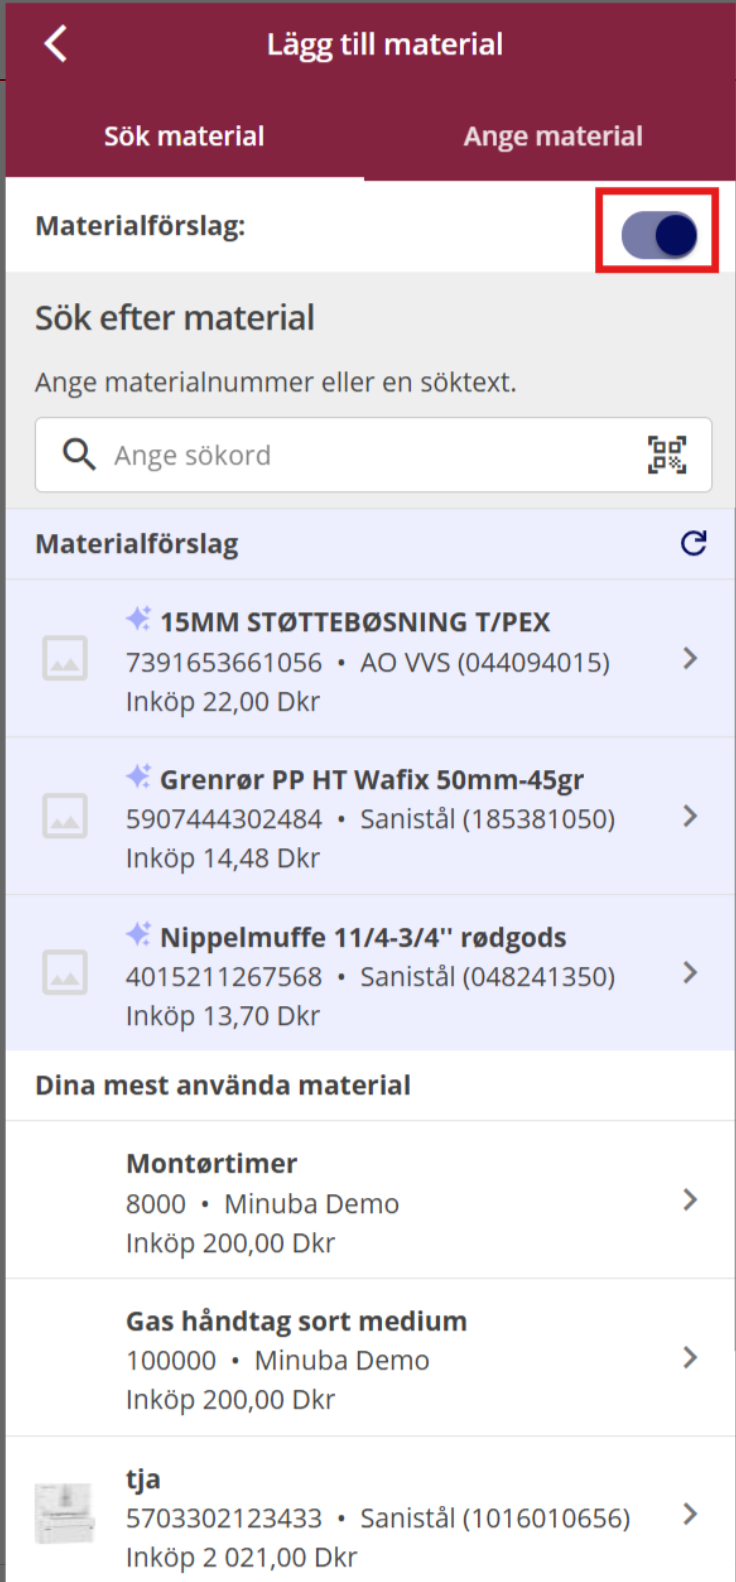
Task: Disable the Materialförslag toggle switch
Action: pos(659,235)
